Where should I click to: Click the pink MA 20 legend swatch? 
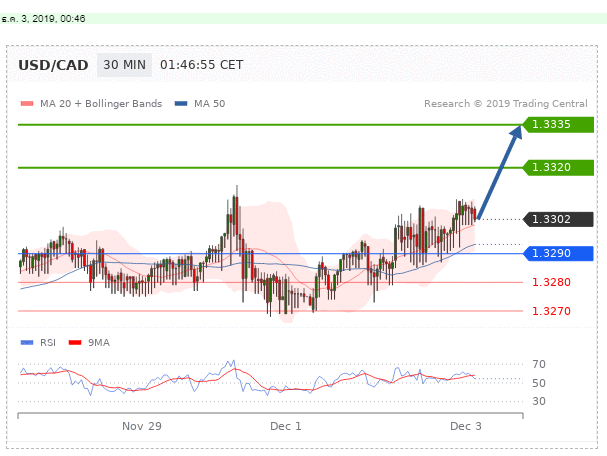[27, 103]
